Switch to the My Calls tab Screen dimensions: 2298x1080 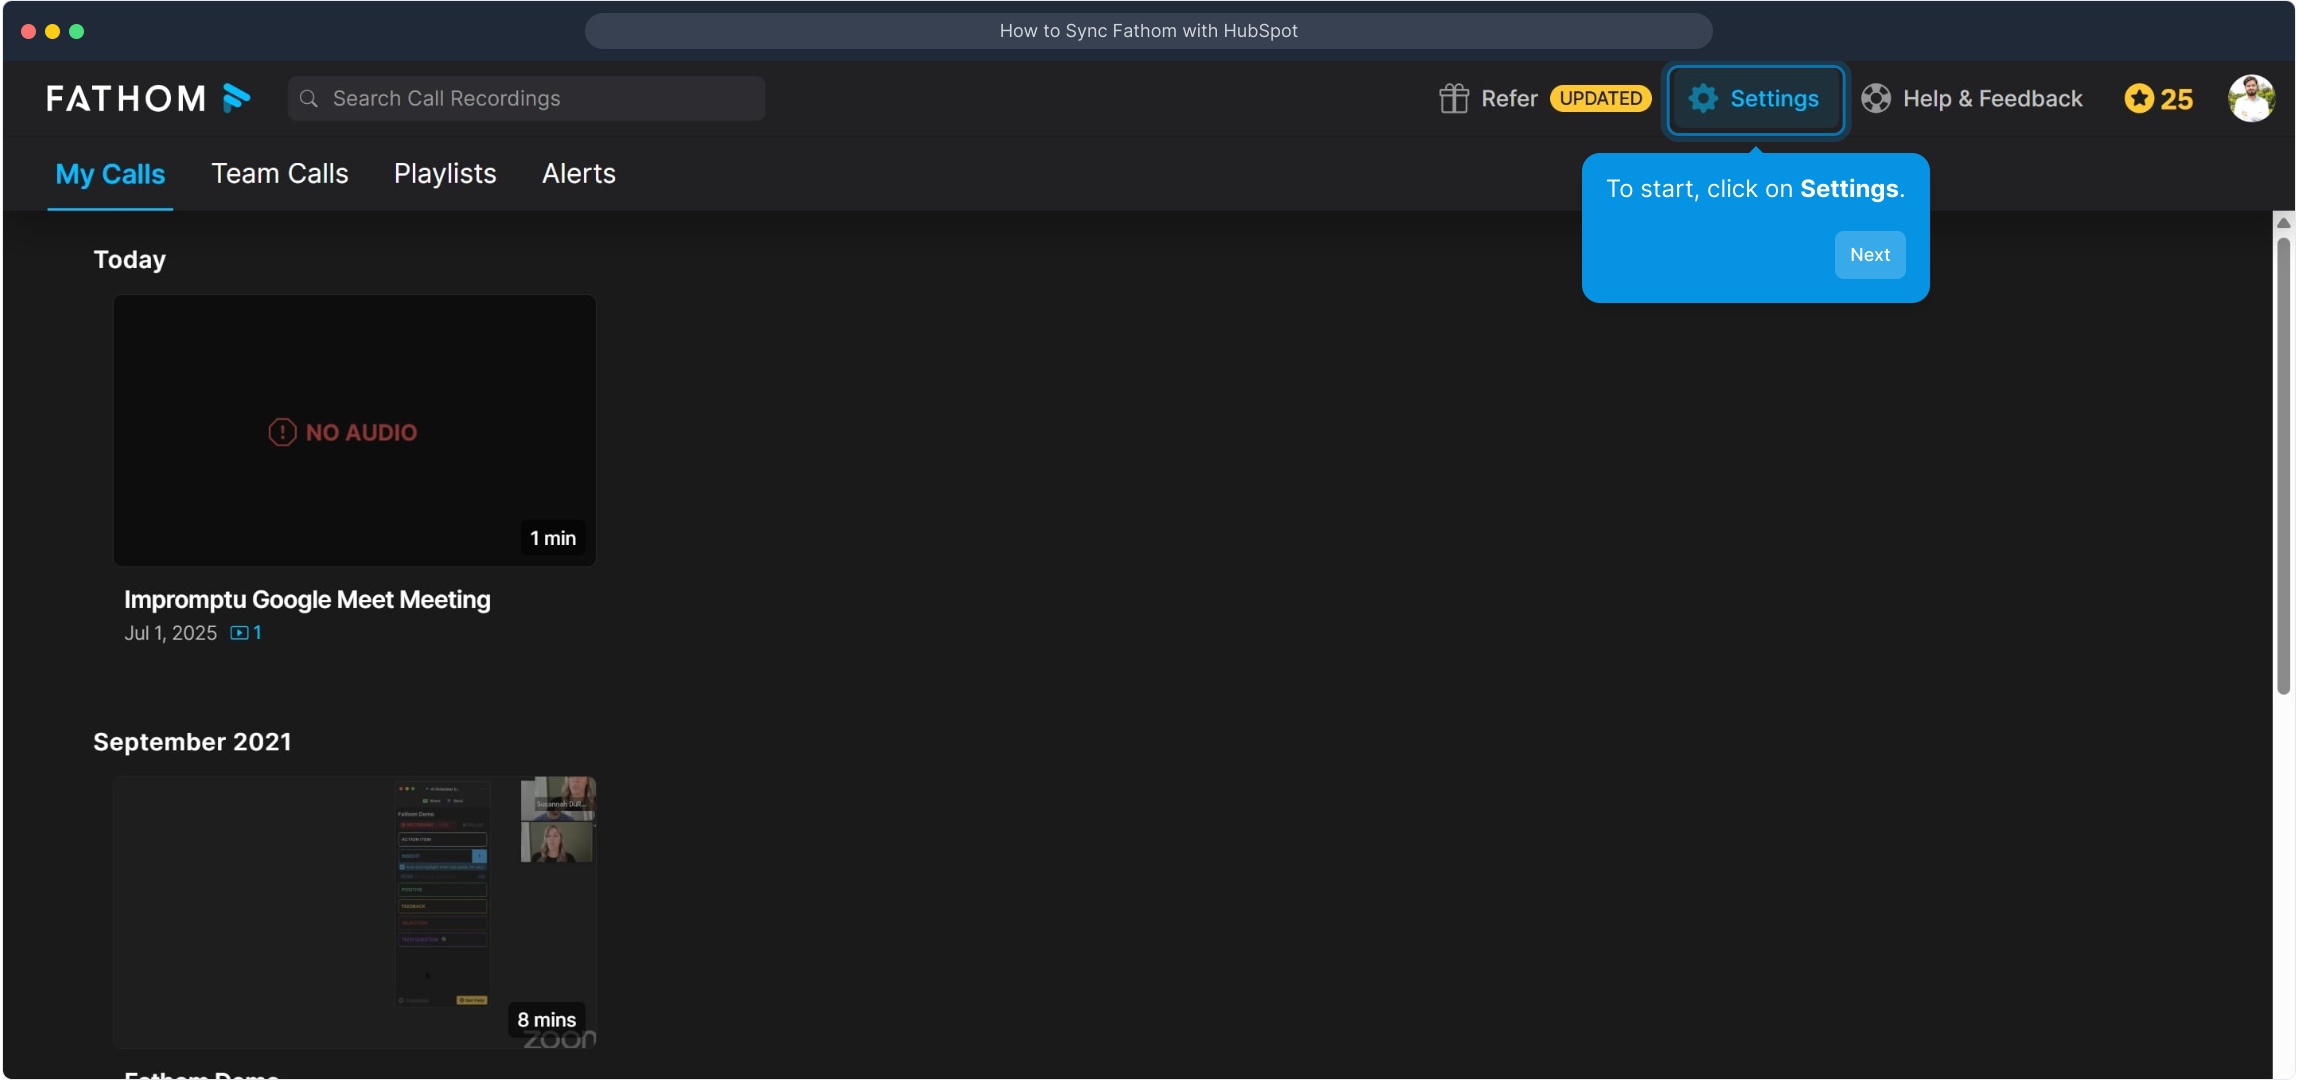click(110, 174)
